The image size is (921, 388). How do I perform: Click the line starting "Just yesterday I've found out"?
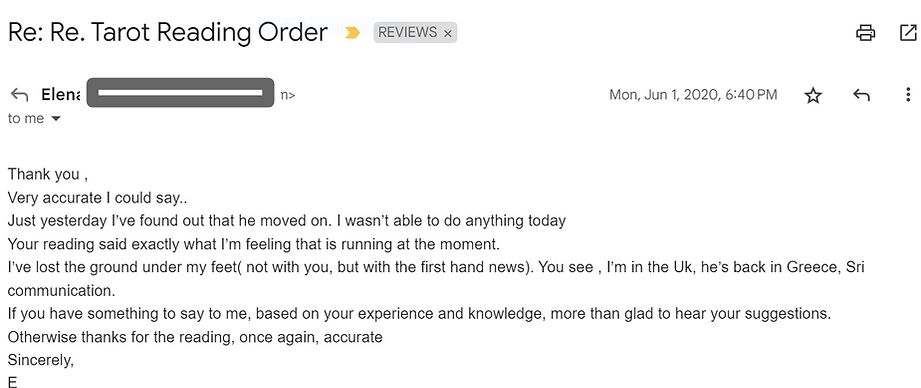point(287,221)
